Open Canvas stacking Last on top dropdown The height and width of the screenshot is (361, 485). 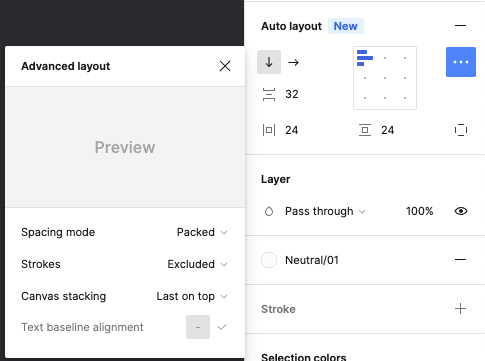pos(192,296)
